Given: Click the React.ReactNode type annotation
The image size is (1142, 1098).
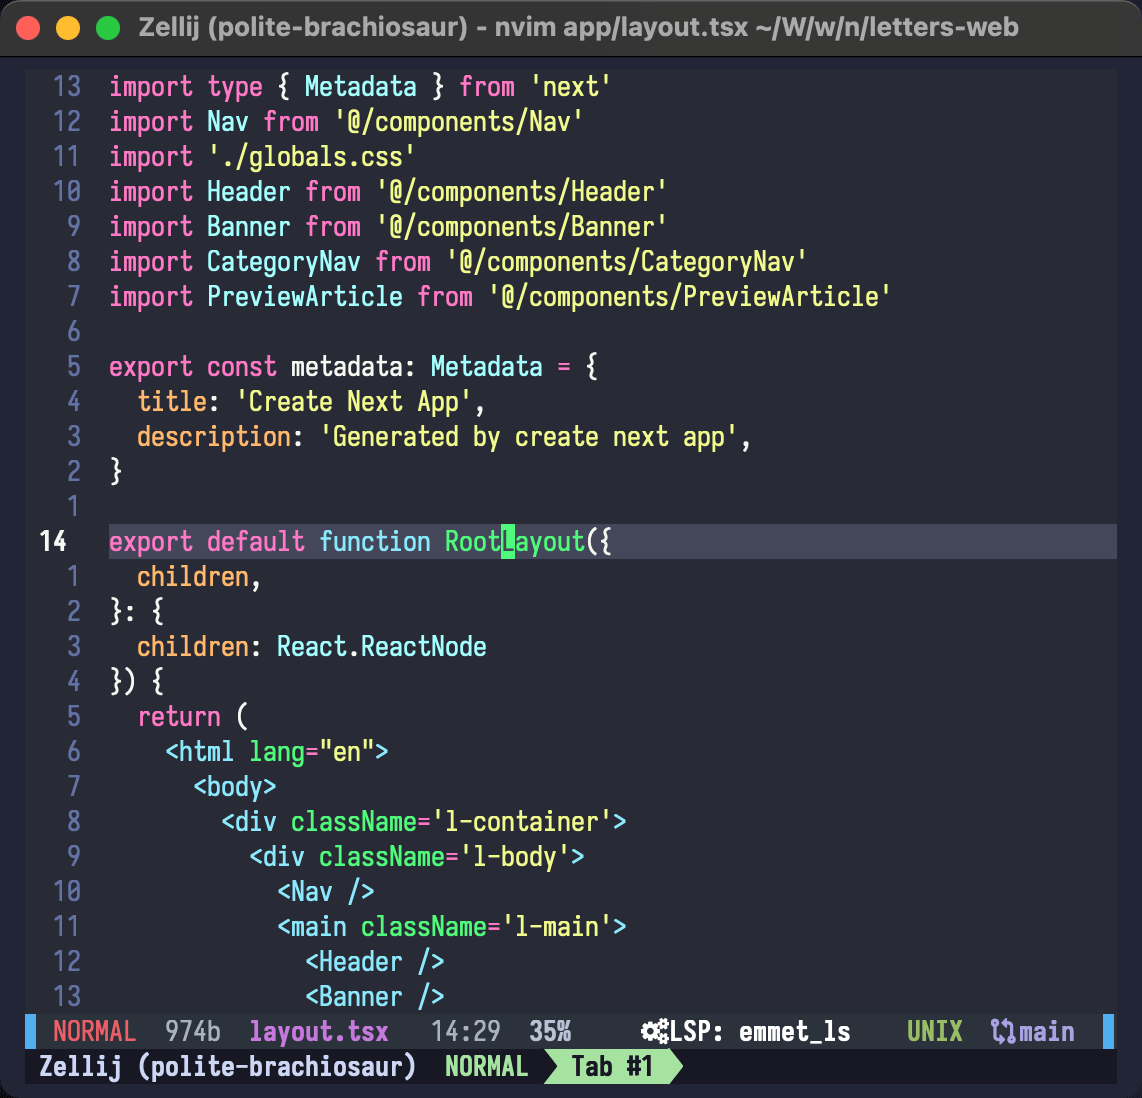Looking at the screenshot, I should click(381, 646).
